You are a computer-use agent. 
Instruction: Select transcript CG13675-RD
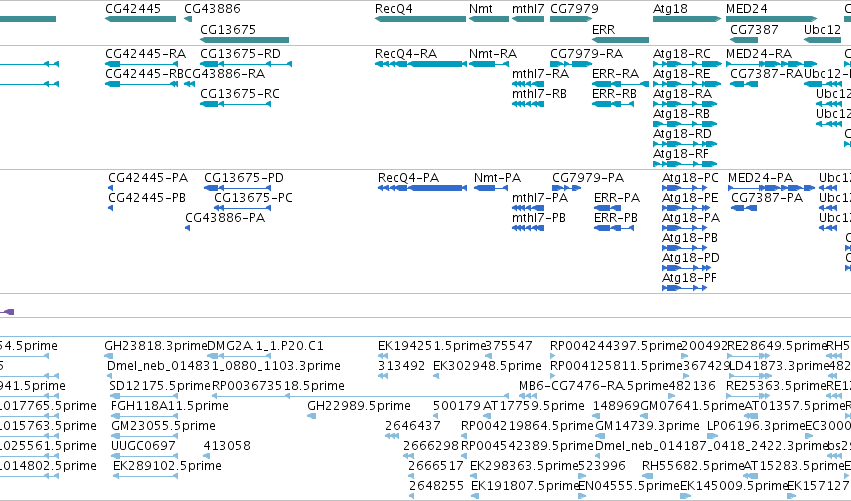pos(246,64)
